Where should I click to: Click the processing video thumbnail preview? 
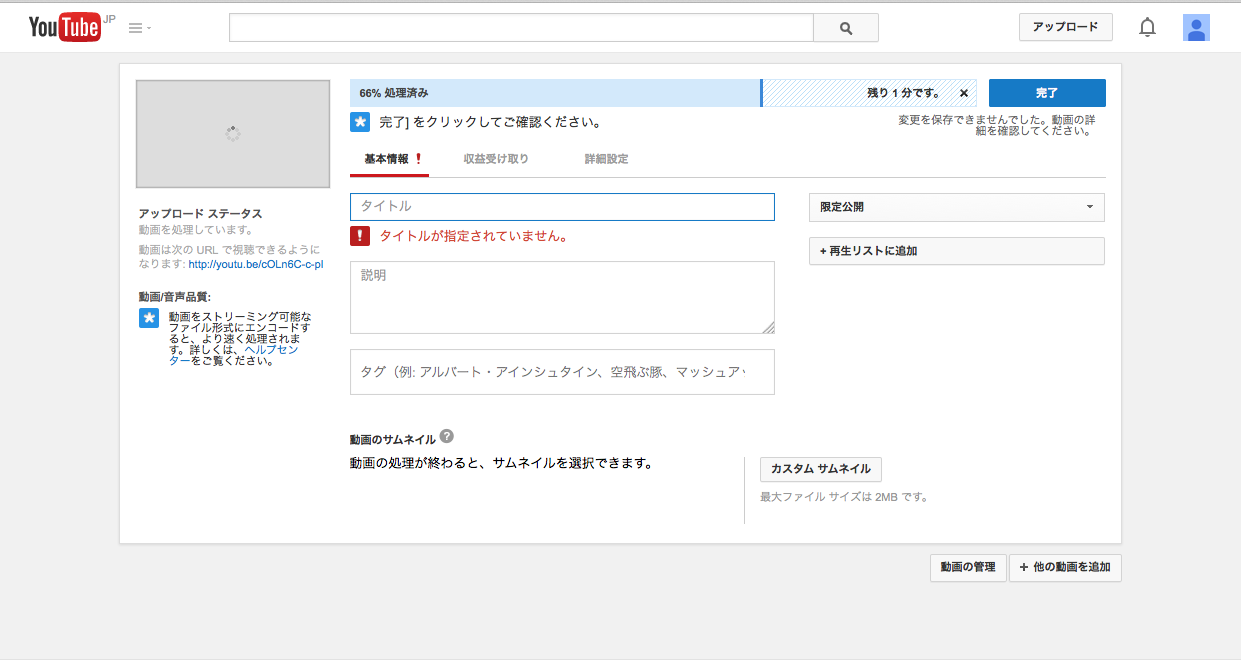(233, 134)
